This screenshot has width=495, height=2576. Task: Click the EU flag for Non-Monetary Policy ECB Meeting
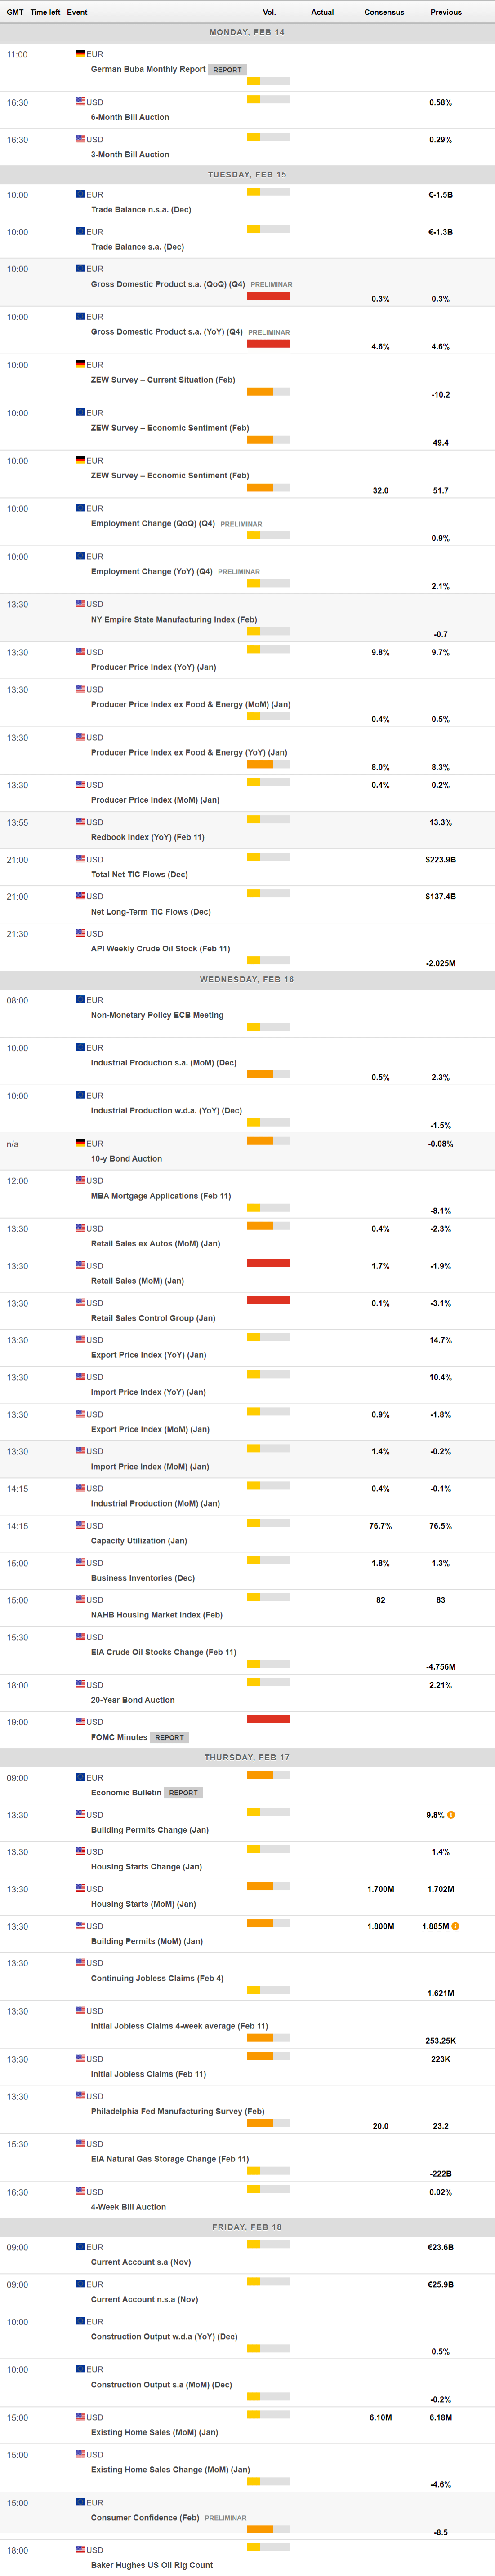coord(80,1000)
